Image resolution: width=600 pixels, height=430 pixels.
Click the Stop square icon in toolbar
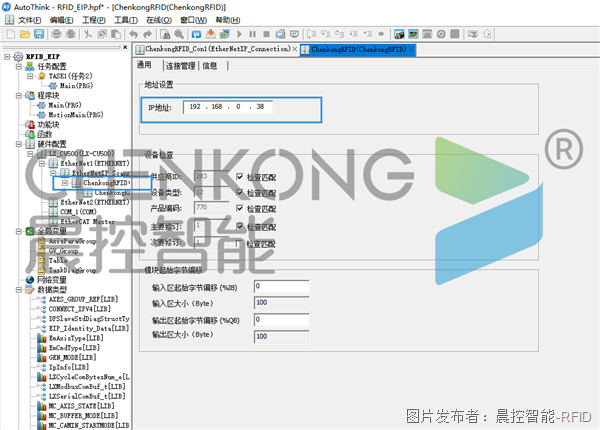(x=267, y=34)
